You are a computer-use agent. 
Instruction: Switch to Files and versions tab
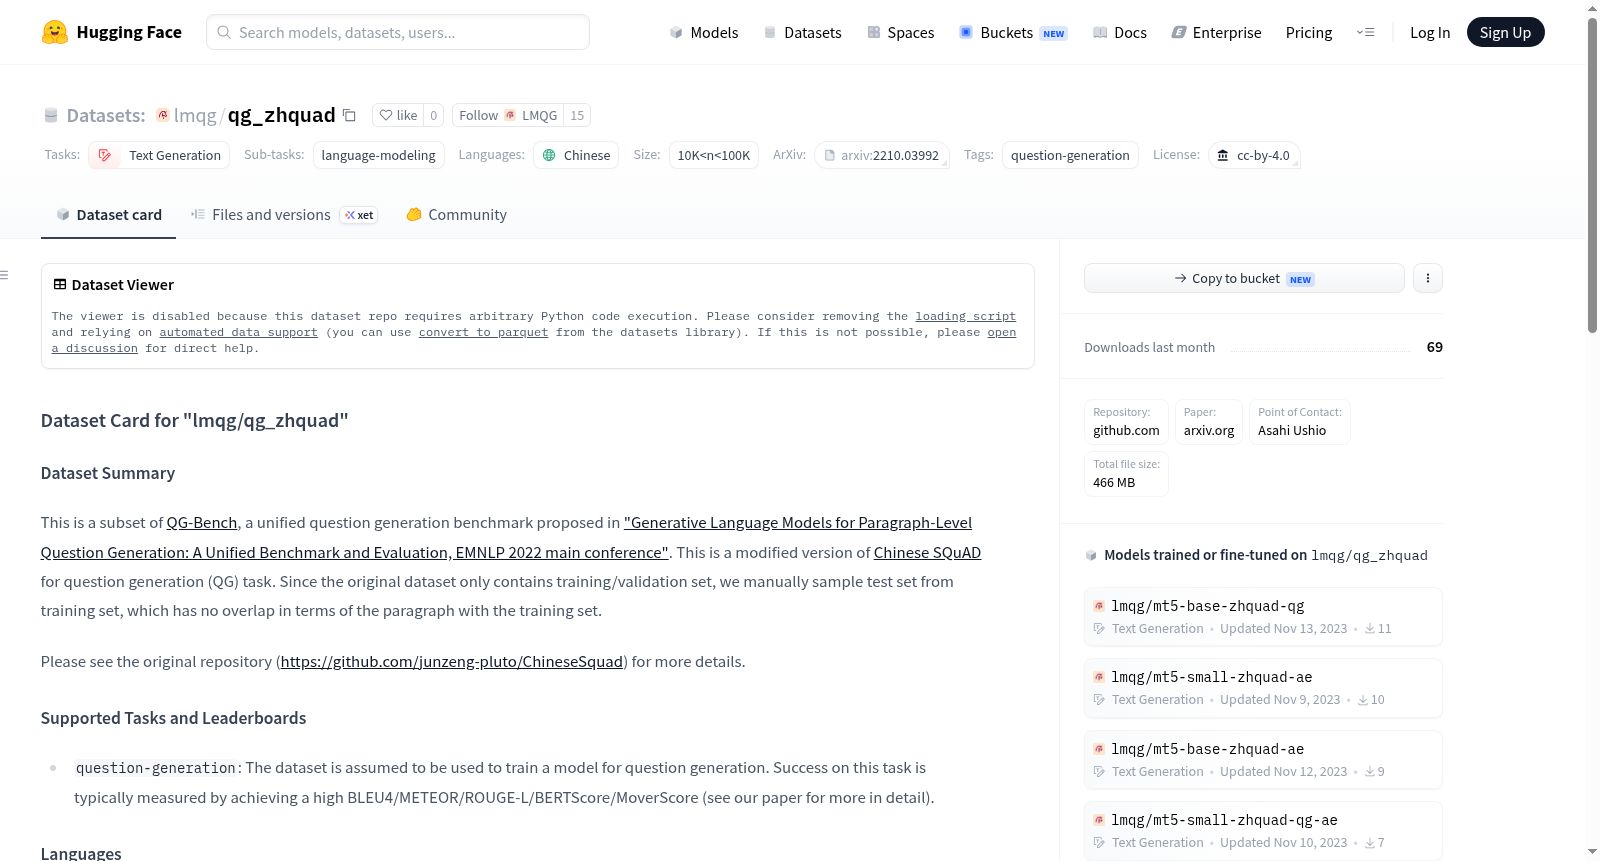284,214
